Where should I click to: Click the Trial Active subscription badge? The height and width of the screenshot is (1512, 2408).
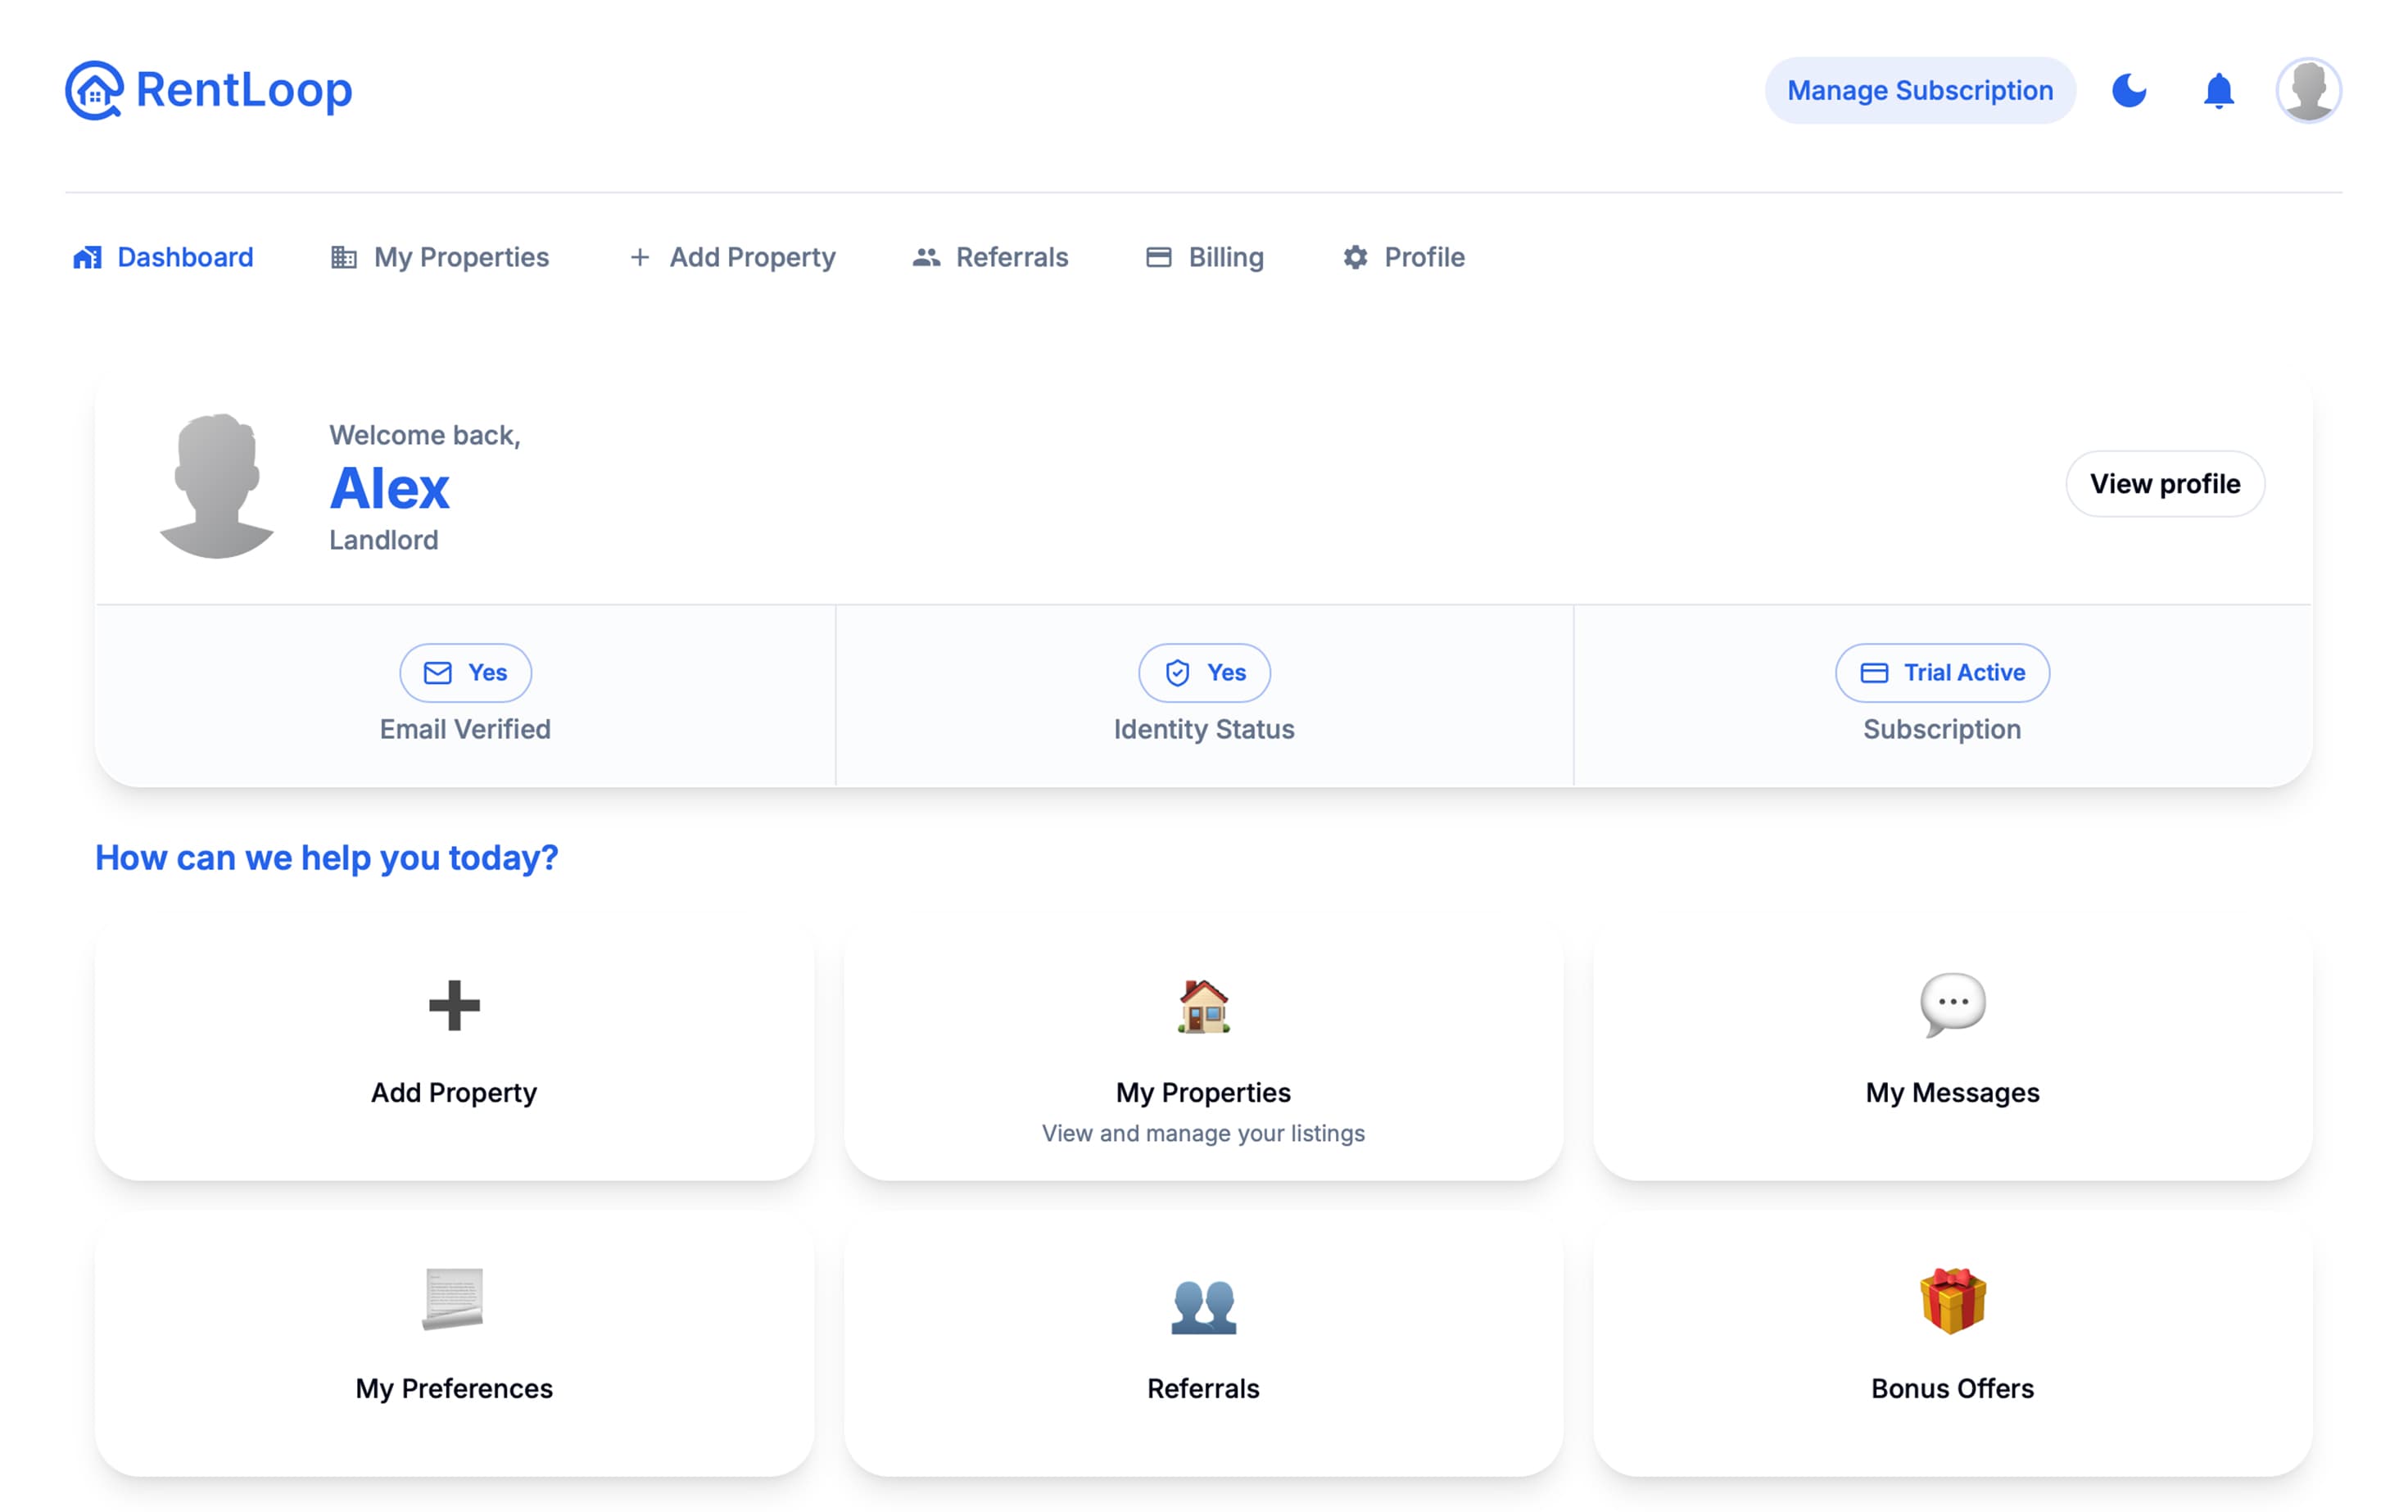click(x=1941, y=672)
